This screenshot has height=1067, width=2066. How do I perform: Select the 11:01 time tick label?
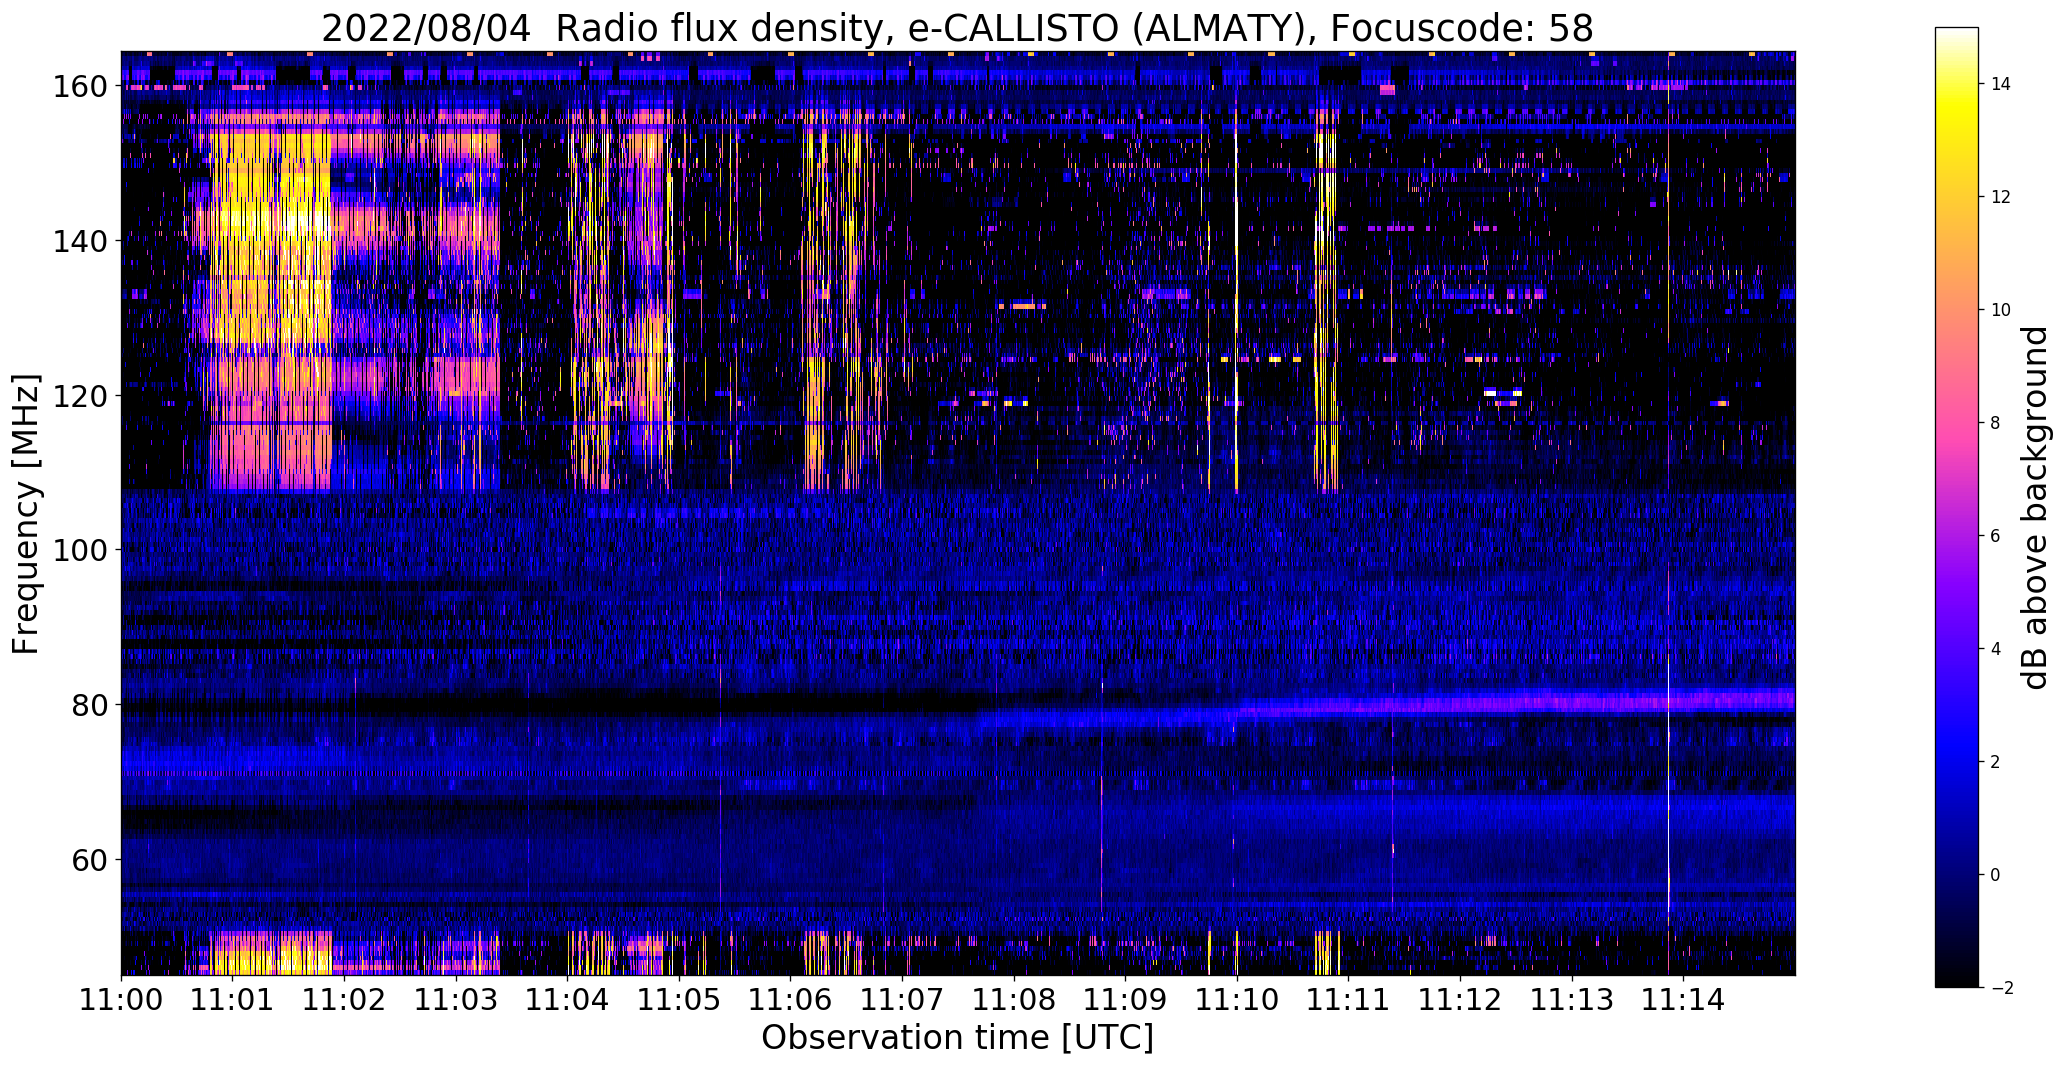[x=233, y=999]
